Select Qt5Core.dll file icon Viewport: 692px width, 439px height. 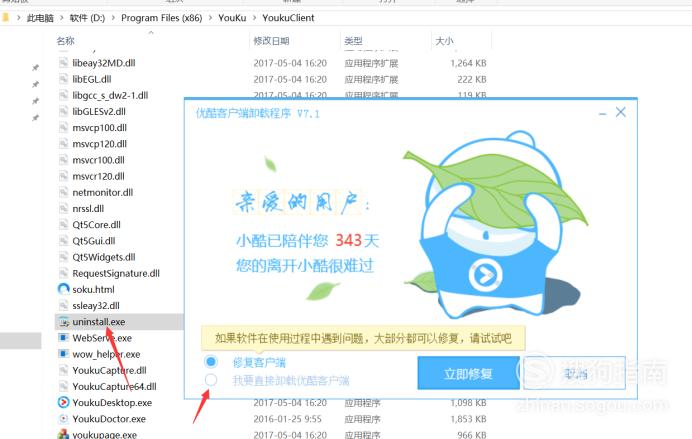point(64,225)
